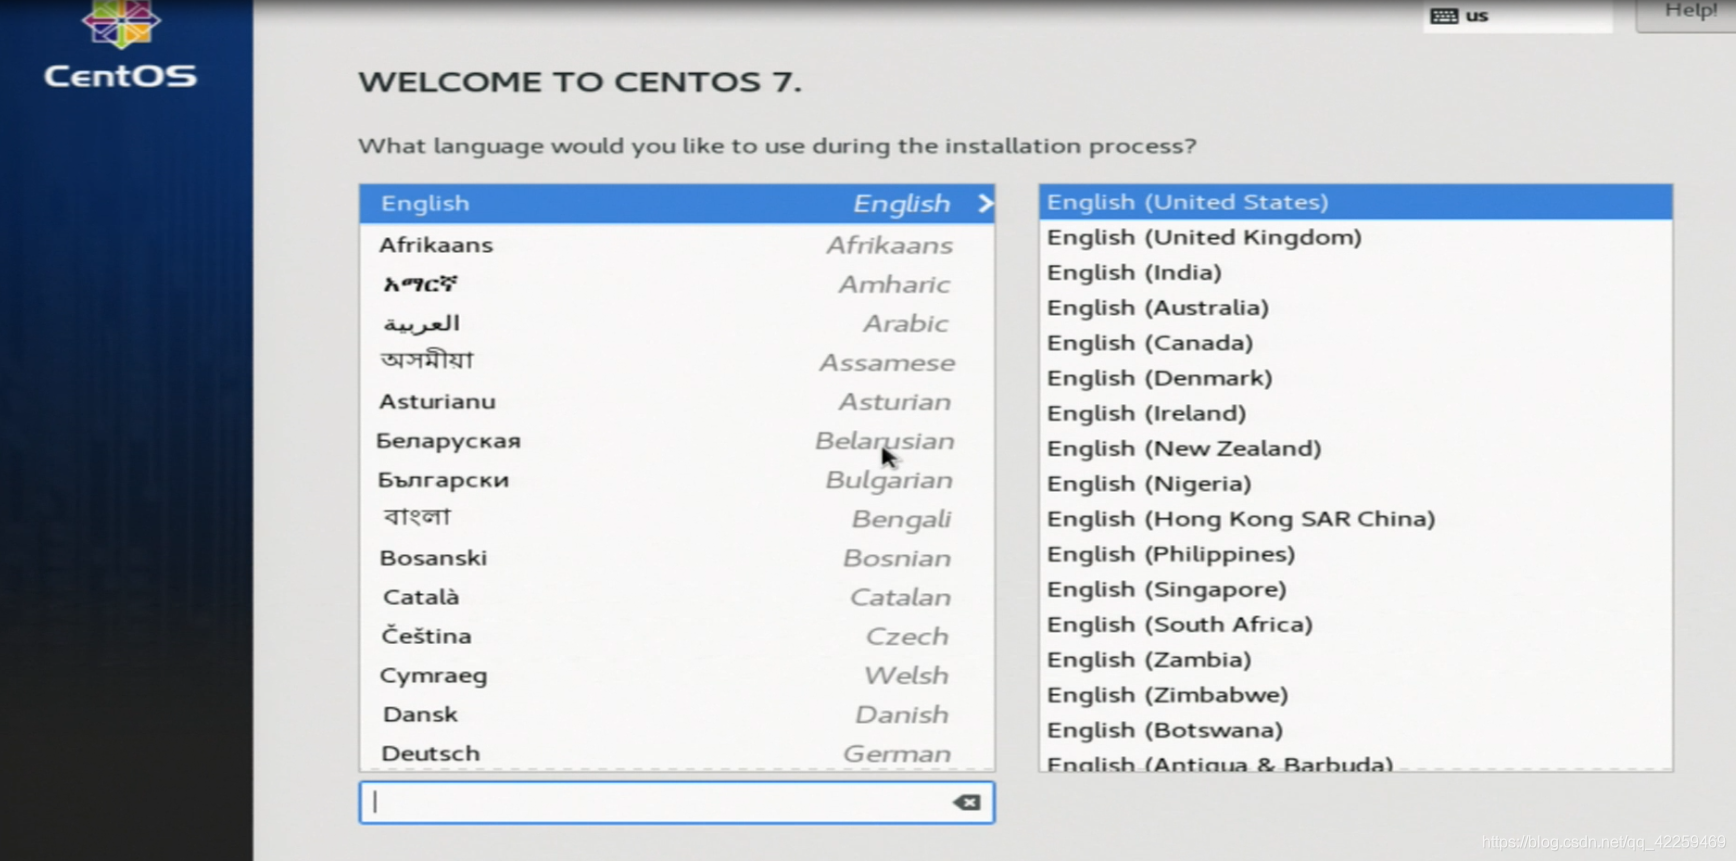Click the arrow chevron on the English row
This screenshot has width=1736, height=861.
point(985,203)
